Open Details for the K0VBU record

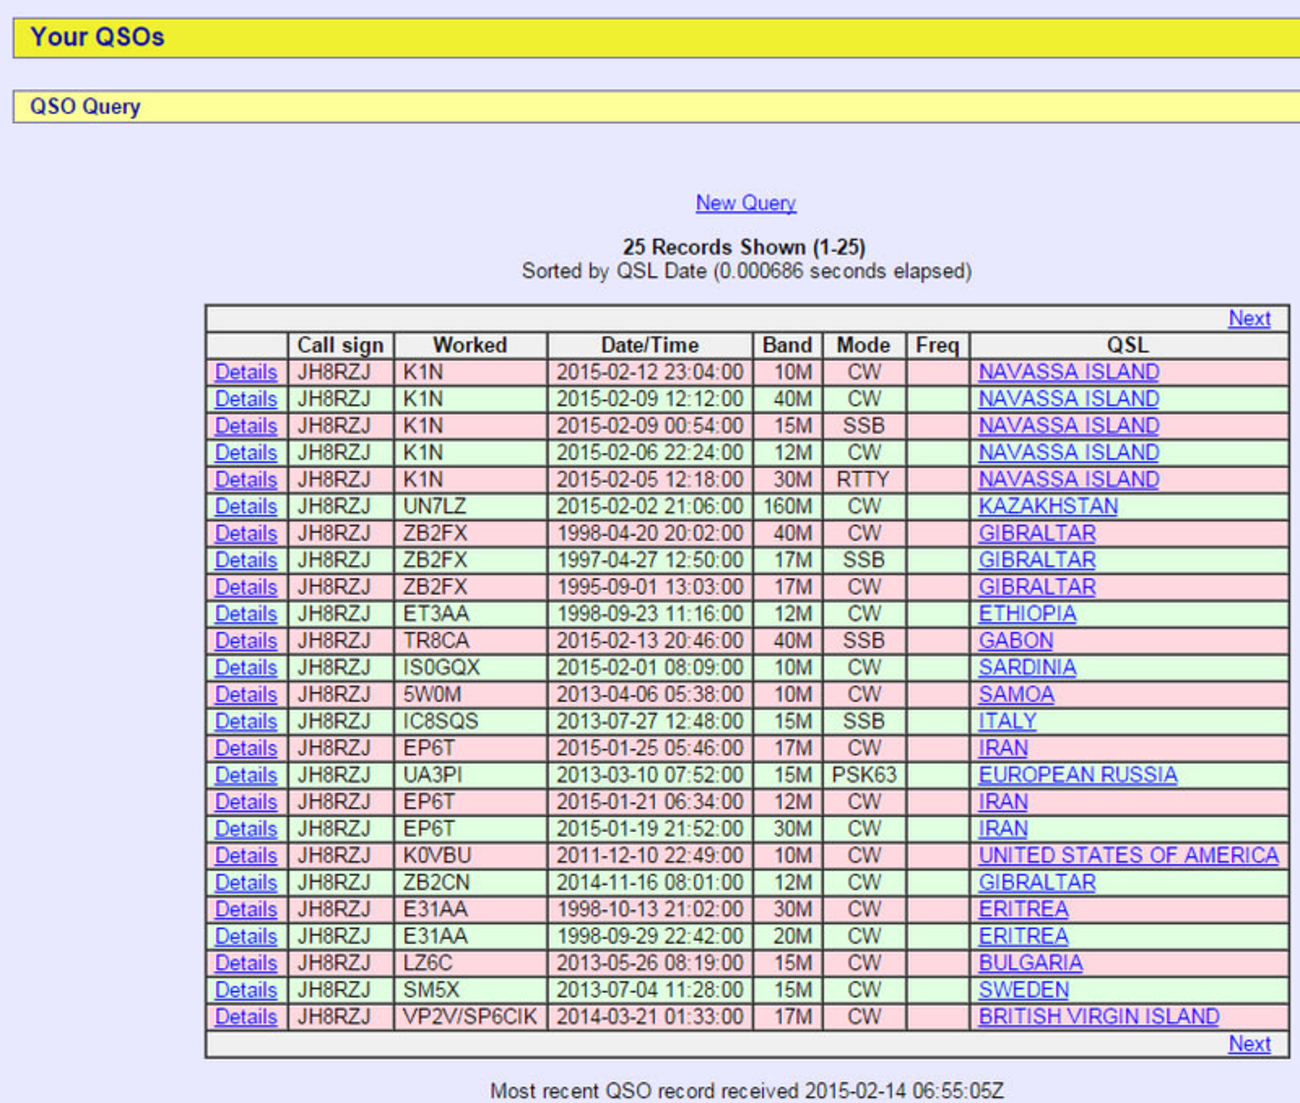point(246,856)
